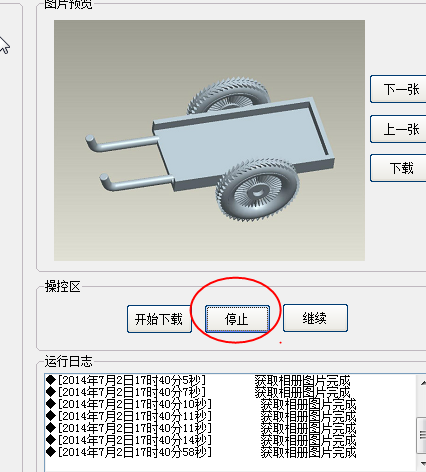The width and height of the screenshot is (426, 472).
Task: Click the 运行日志 group label
Action: point(68,361)
